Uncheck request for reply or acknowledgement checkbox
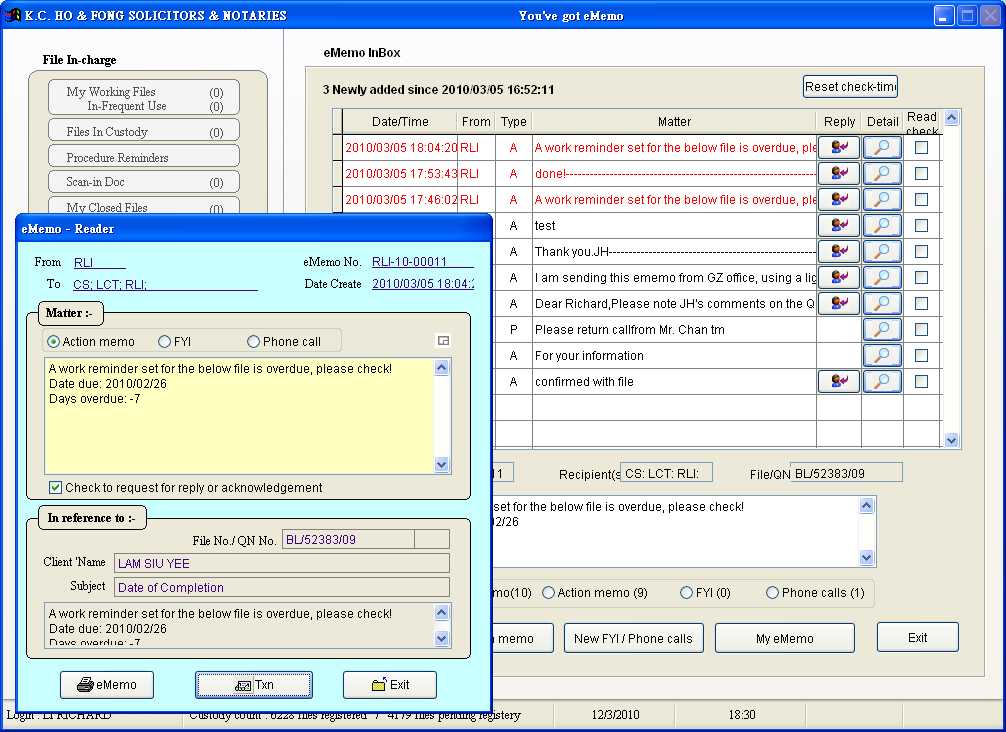Screen dimensions: 1006x732 click(x=56, y=488)
